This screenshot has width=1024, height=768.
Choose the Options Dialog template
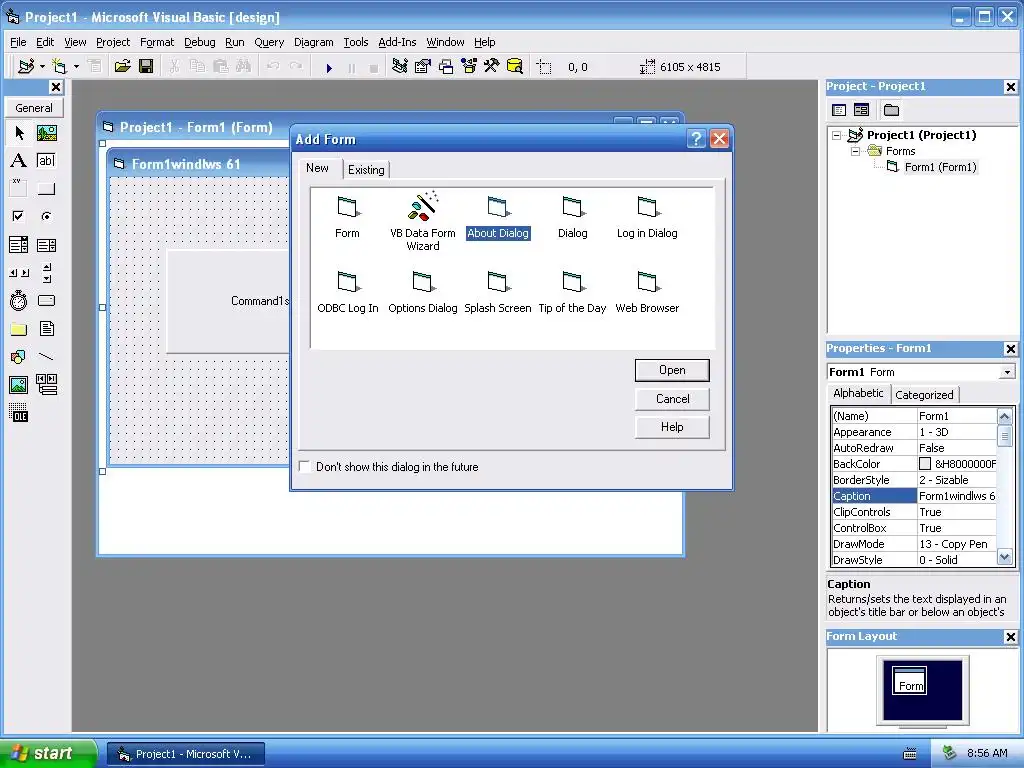click(423, 293)
